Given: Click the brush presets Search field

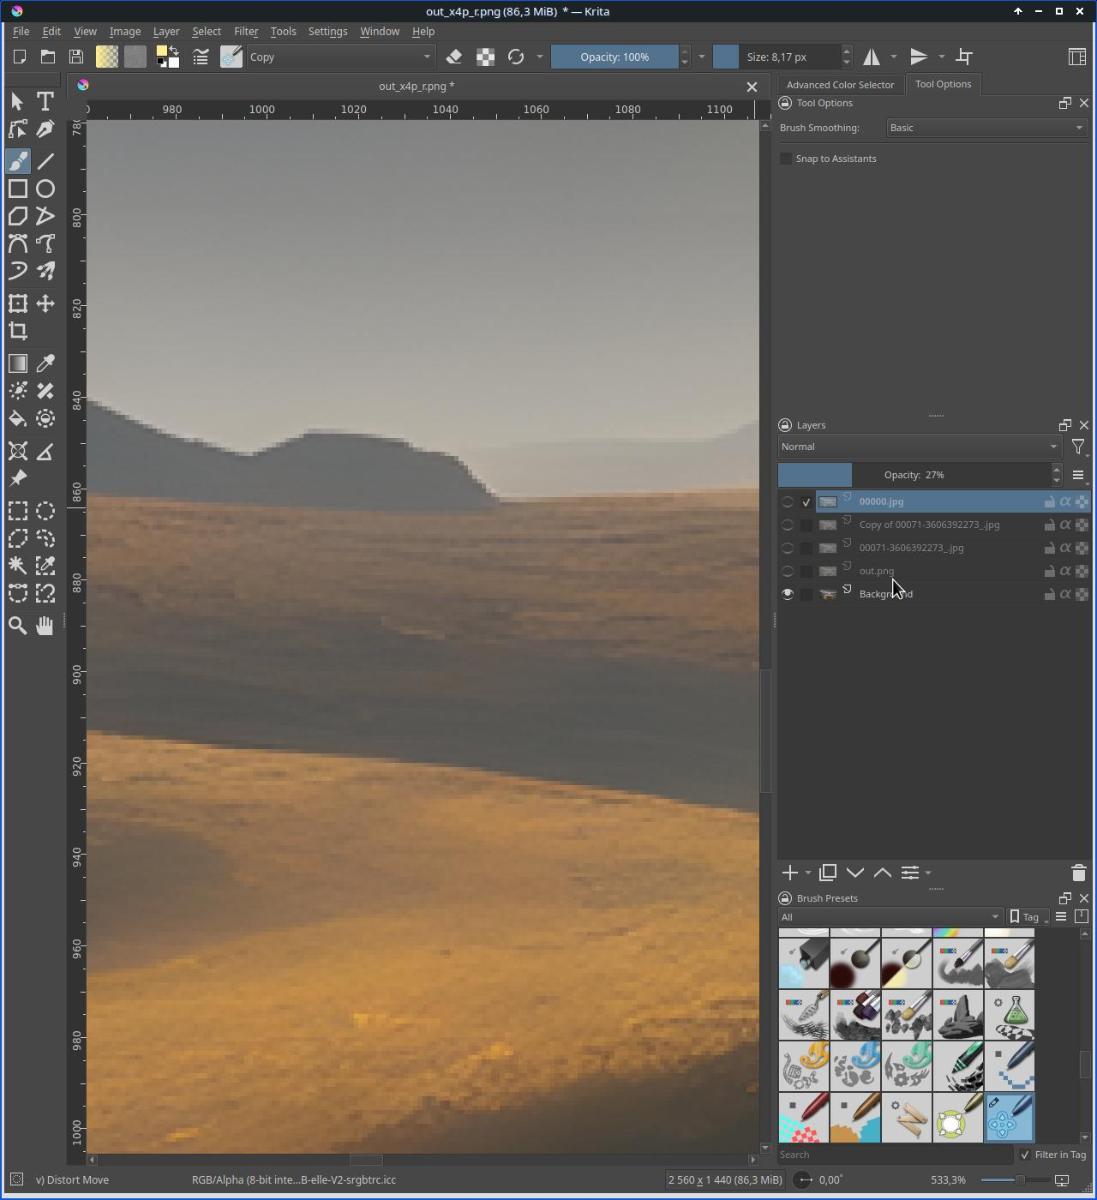Looking at the screenshot, I should (x=895, y=1154).
